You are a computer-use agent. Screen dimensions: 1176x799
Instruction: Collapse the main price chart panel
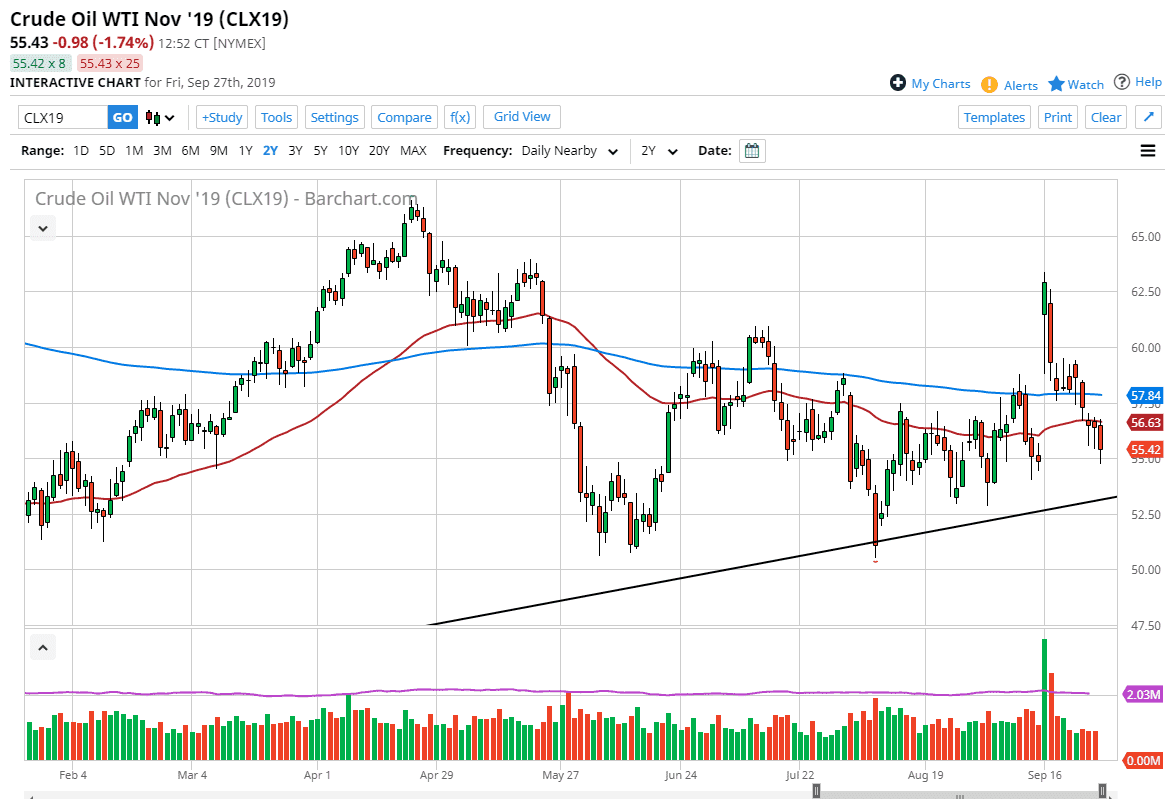pos(42,228)
